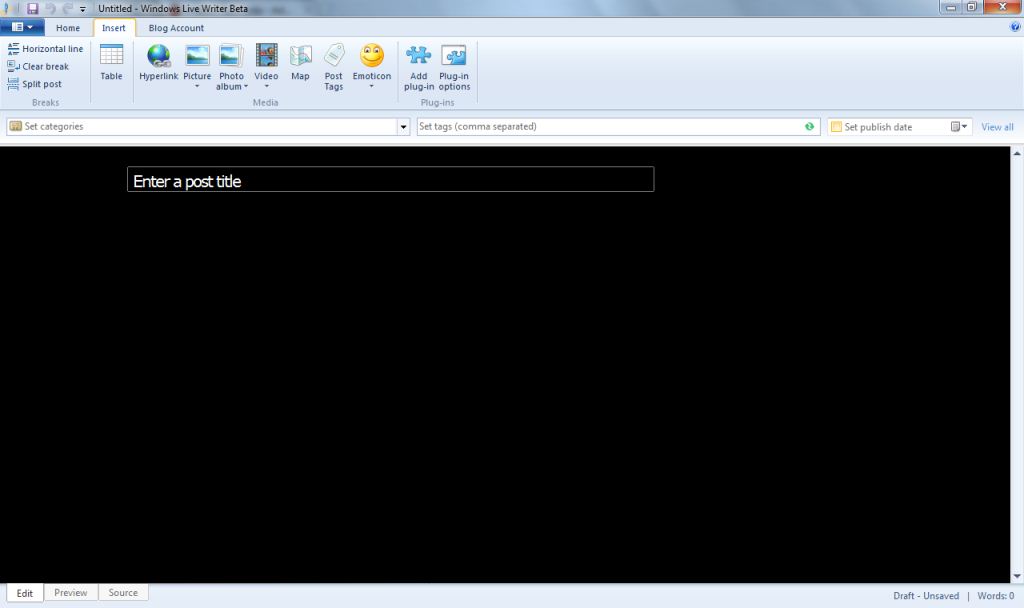Open the blue application menu button

[x=22, y=27]
